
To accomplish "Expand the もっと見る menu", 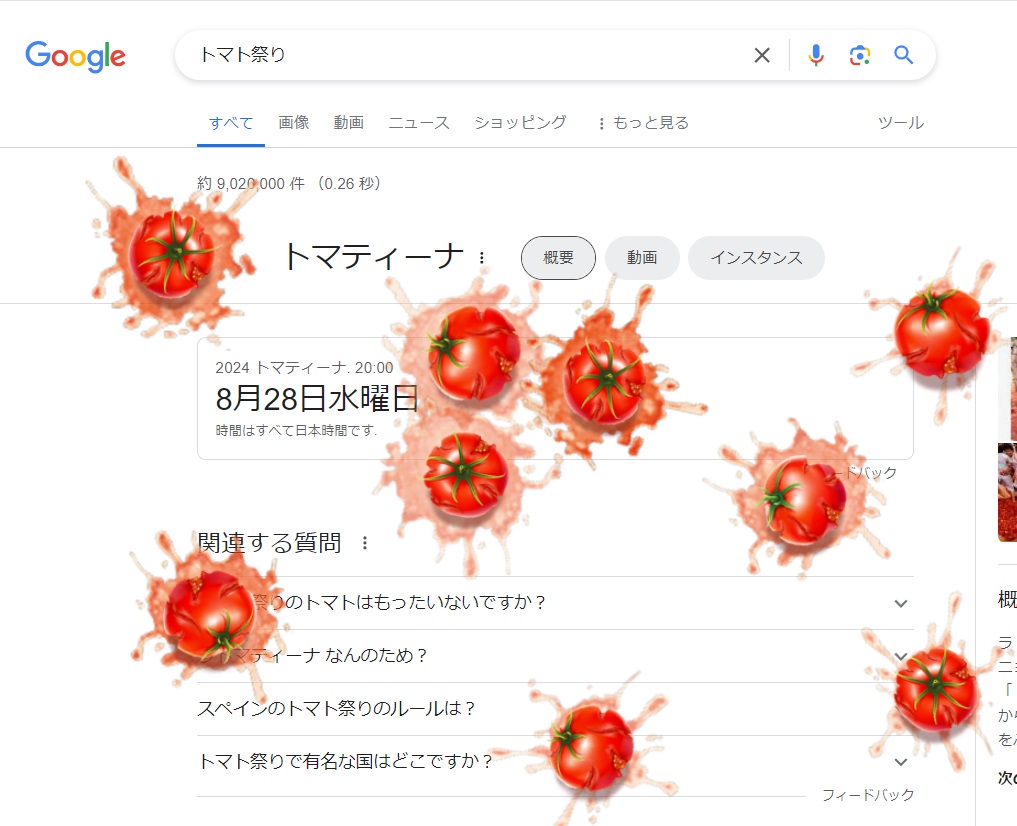I will [x=643, y=123].
